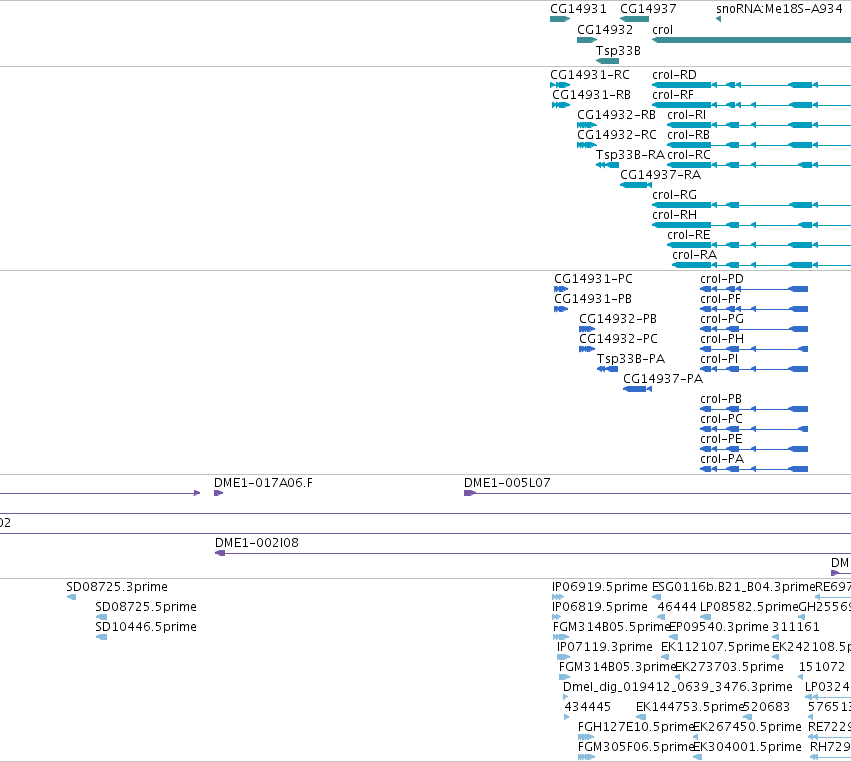Open the crol-PB protein label

click(x=721, y=399)
